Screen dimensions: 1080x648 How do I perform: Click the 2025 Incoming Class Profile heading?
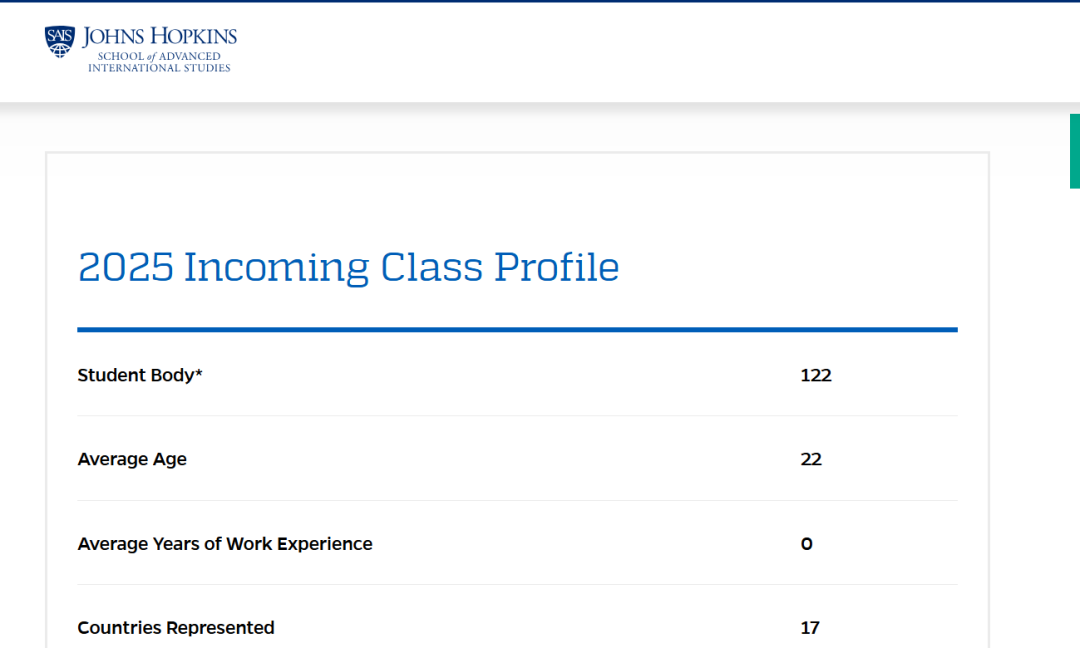[348, 268]
